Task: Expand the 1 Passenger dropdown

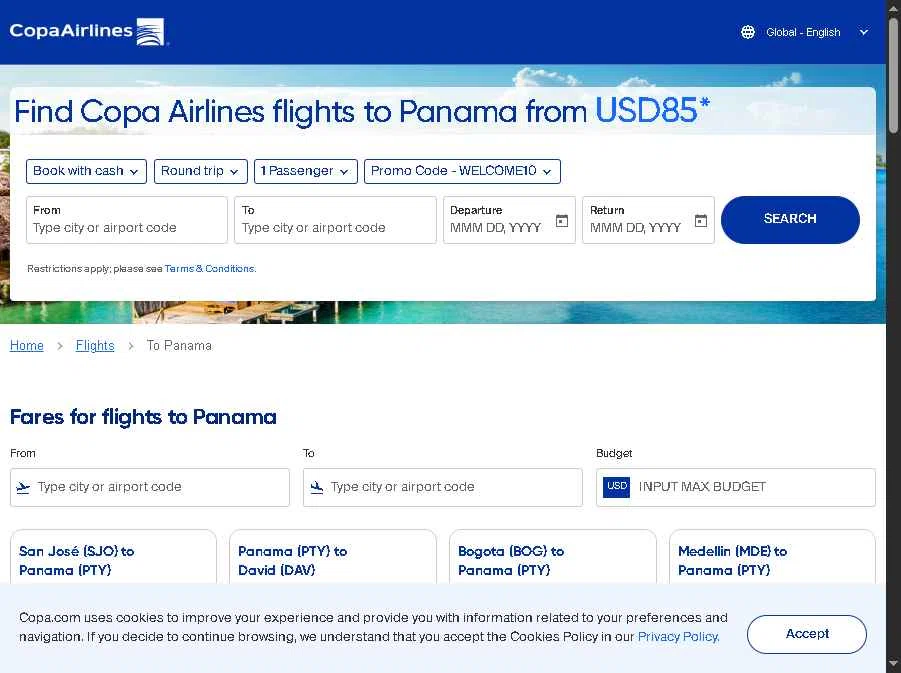Action: 305,171
